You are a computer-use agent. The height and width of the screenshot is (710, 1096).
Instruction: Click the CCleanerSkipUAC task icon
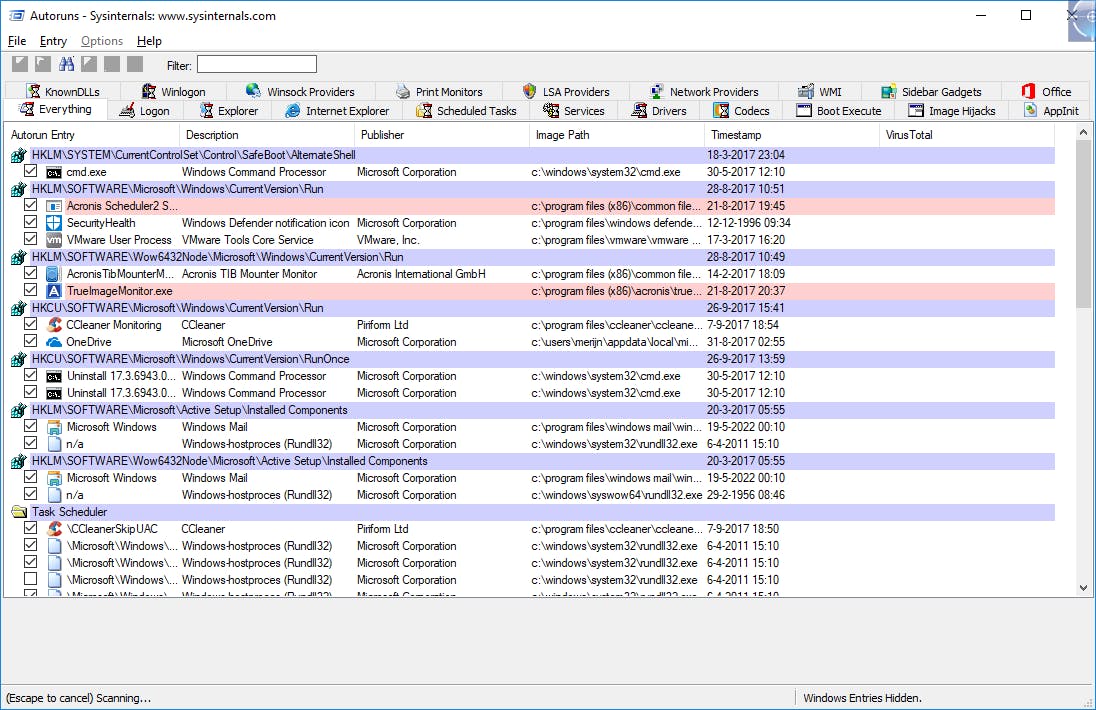point(53,528)
